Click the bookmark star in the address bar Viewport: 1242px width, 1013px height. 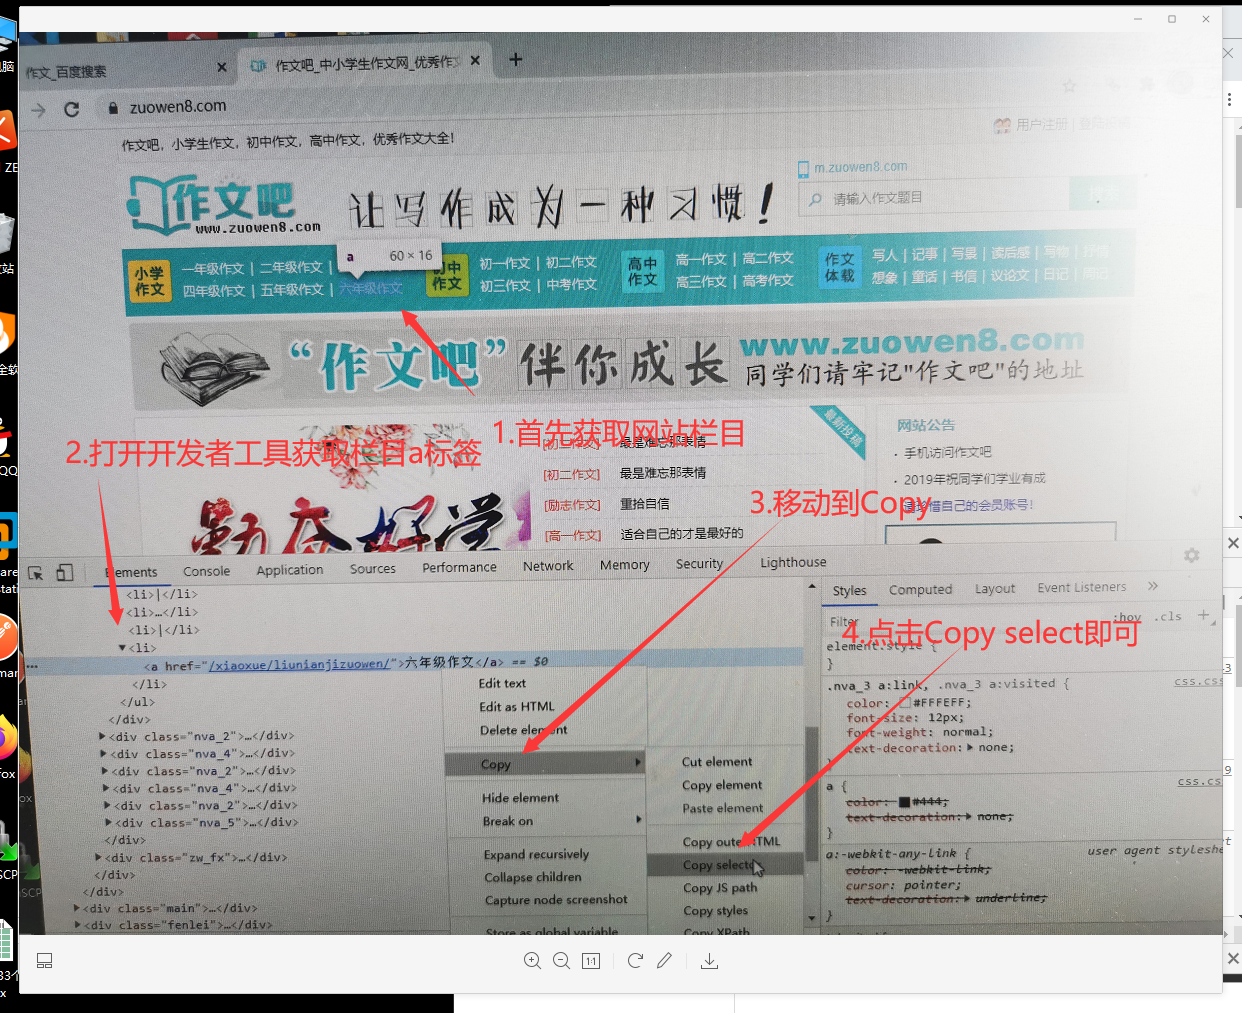[x=1070, y=86]
